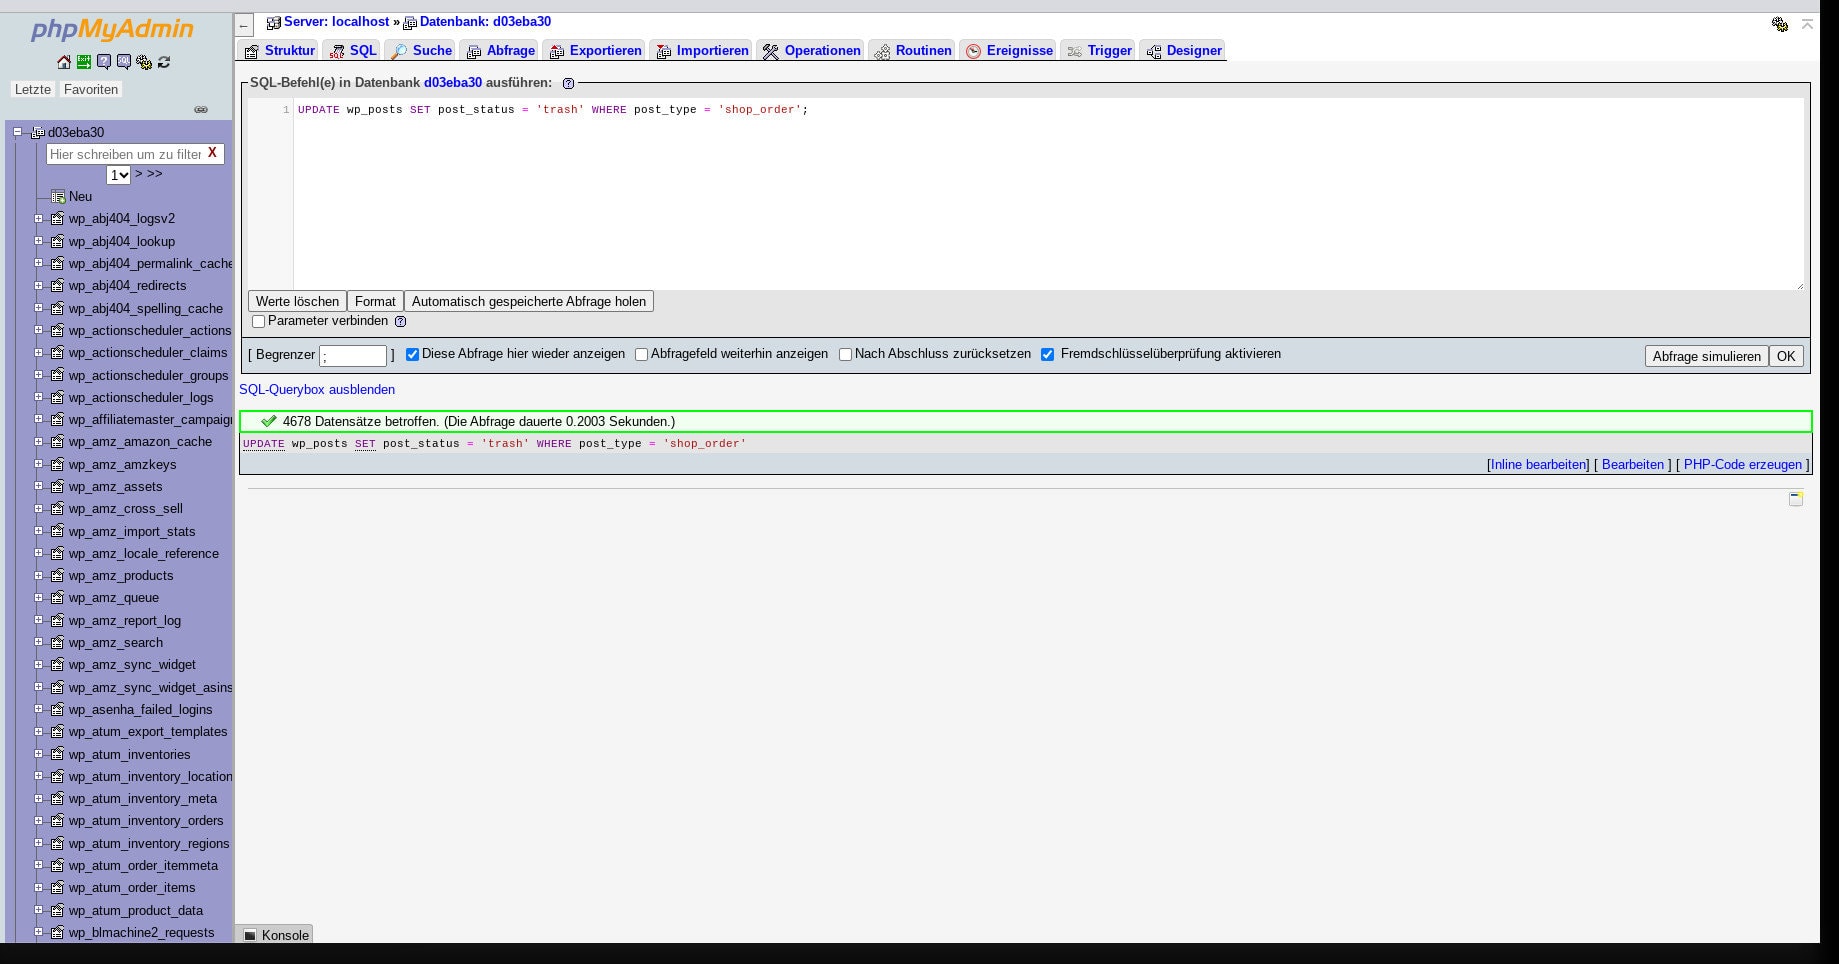
Task: Click the navigation settings gear icon
Action: [144, 62]
